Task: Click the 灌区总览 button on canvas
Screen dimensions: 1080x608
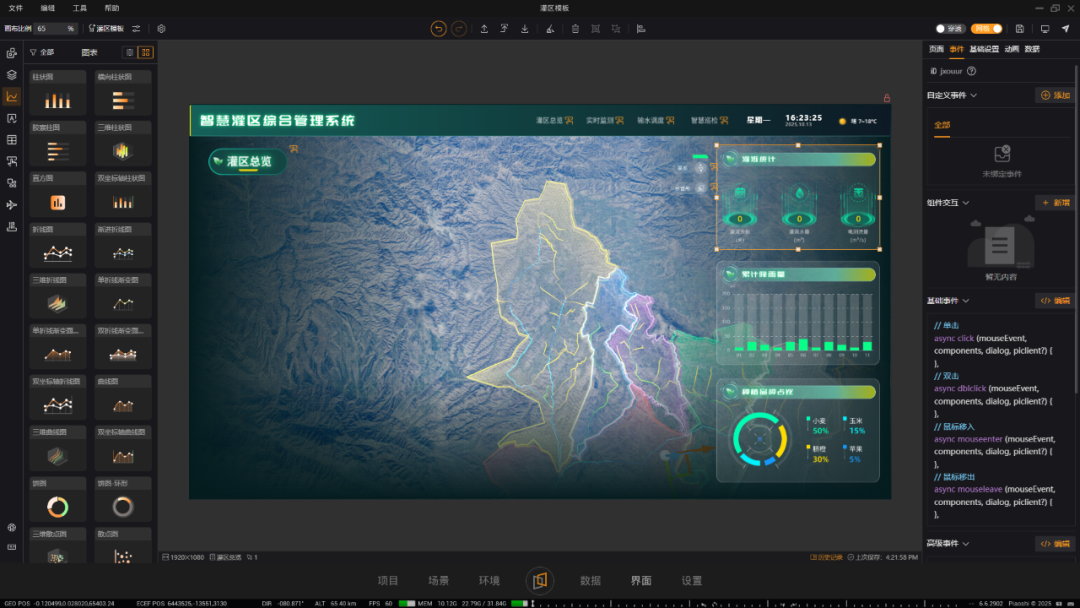Action: point(248,162)
